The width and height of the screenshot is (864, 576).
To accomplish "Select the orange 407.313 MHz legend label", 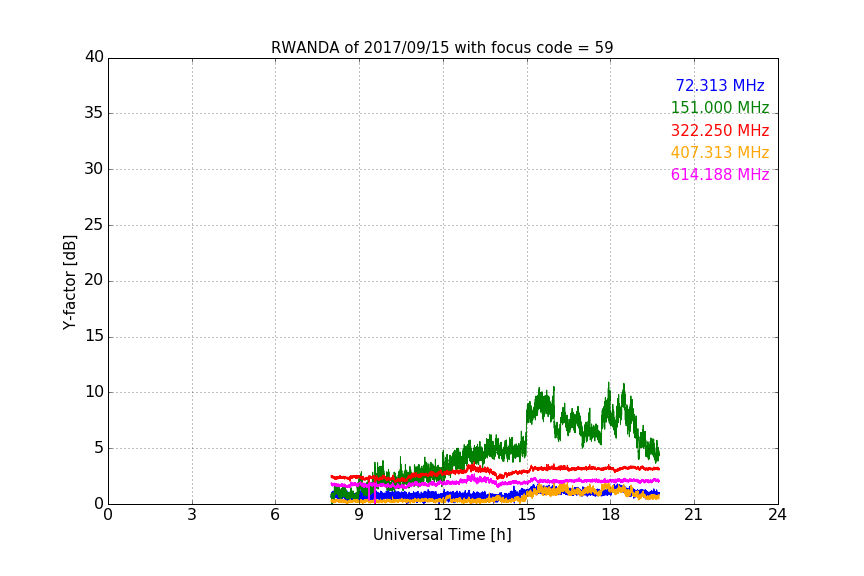I will coord(720,152).
